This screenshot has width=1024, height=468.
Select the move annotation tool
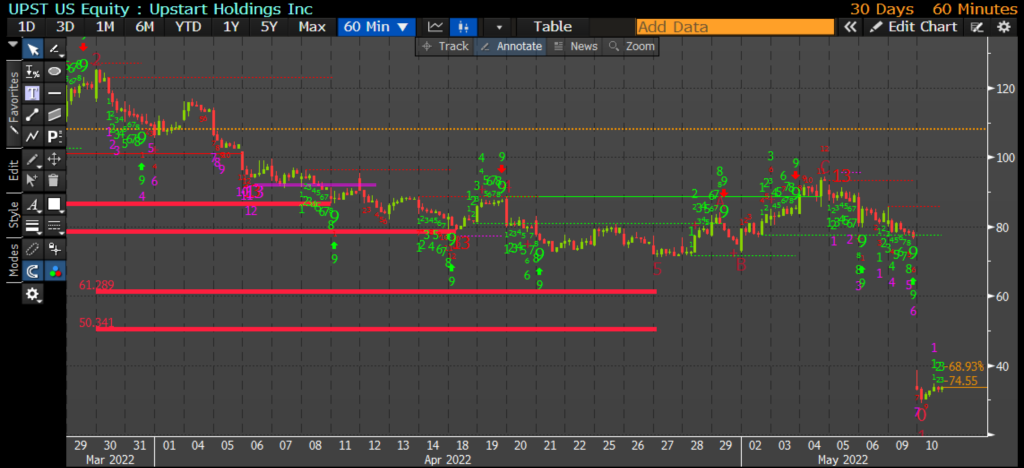click(55, 159)
